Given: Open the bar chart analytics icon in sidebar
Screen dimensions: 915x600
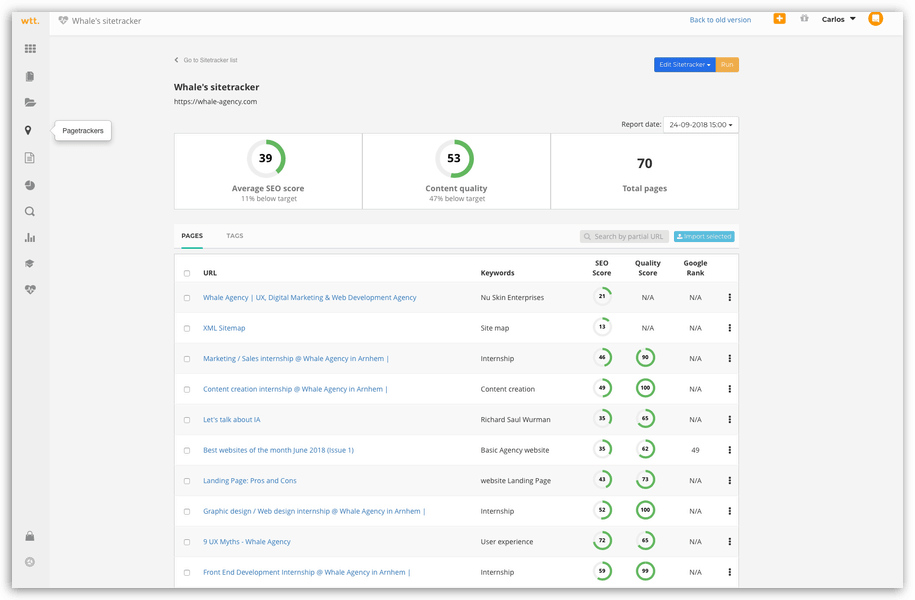Looking at the screenshot, I should [x=29, y=237].
